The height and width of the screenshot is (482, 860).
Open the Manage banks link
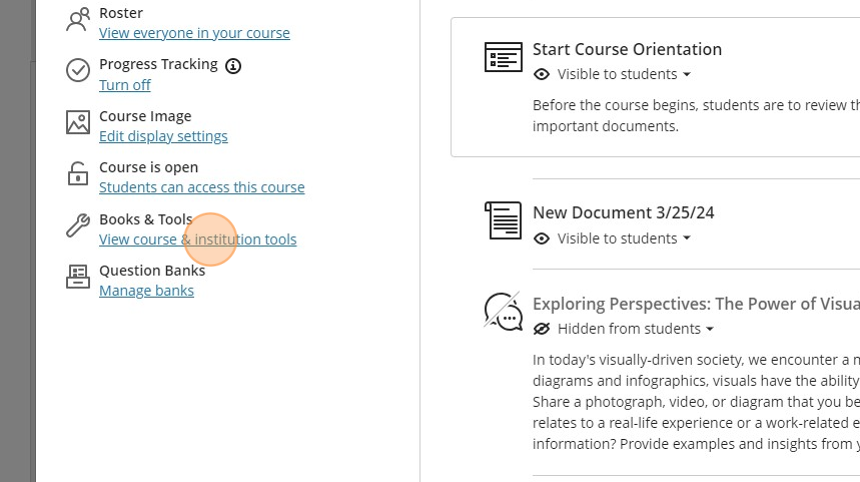click(x=146, y=291)
